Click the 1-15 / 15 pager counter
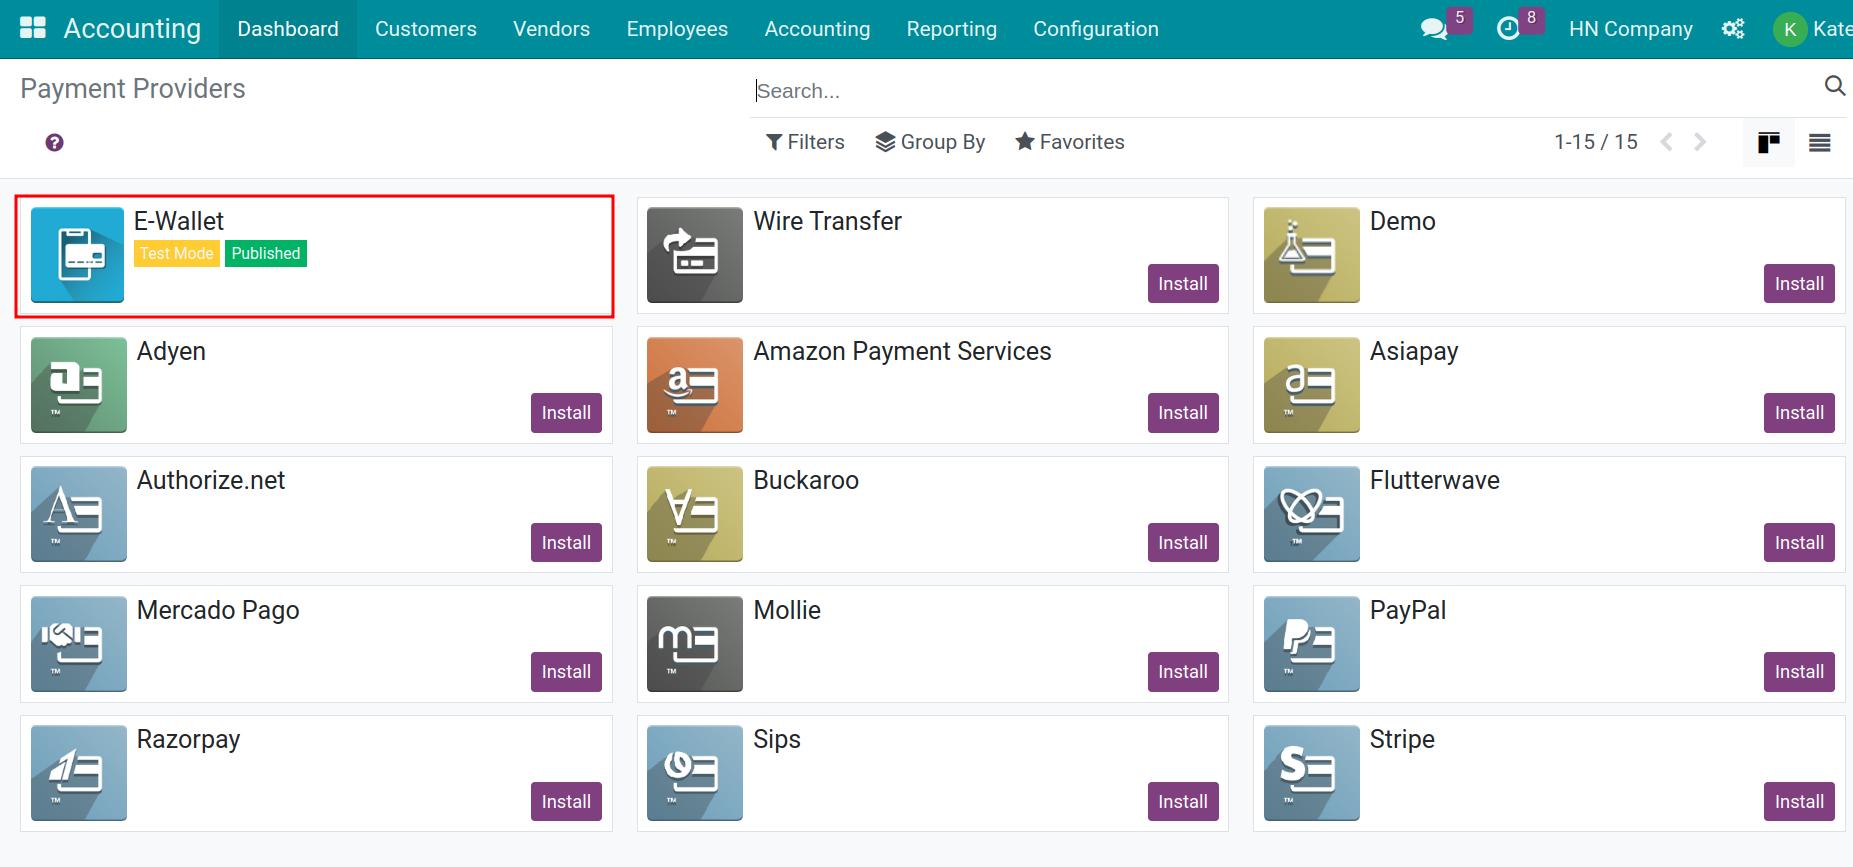This screenshot has height=867, width=1853. point(1596,142)
